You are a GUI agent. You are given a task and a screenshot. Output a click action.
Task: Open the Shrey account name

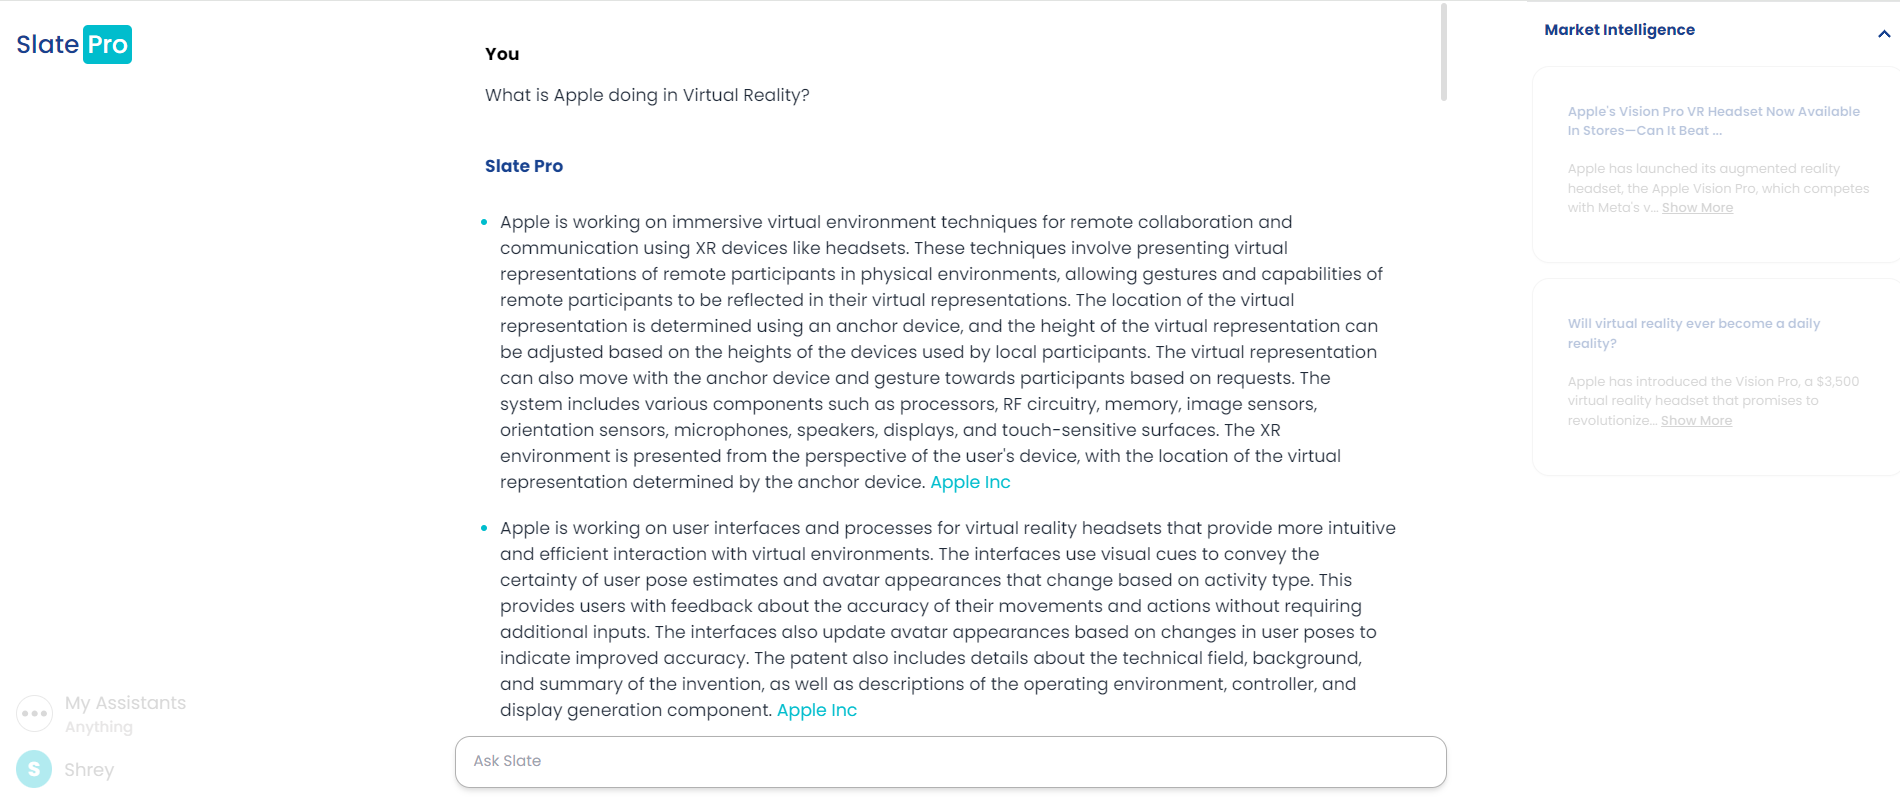pyautogui.click(x=89, y=770)
